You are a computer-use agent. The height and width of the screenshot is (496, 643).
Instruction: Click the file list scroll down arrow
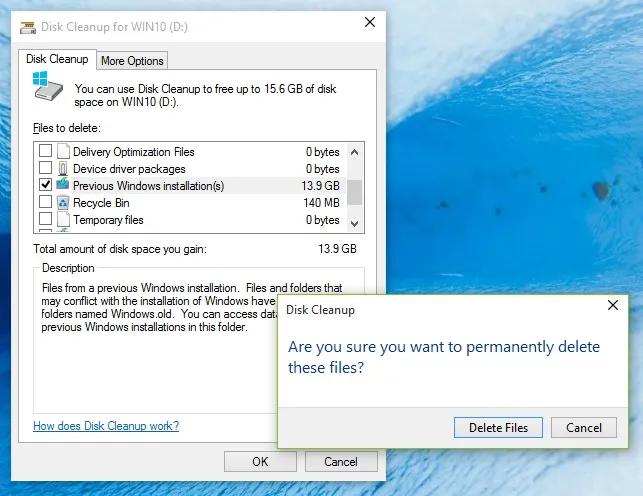[x=355, y=223]
